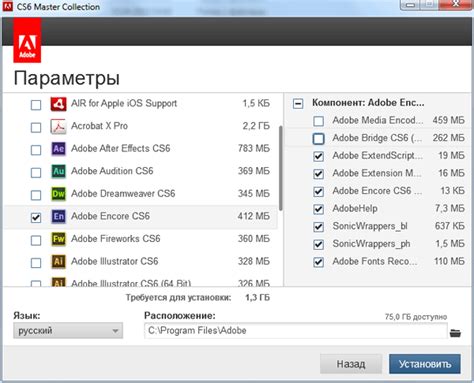The image size is (474, 383).
Task: Open the Язык language dropdown
Action: tap(68, 331)
